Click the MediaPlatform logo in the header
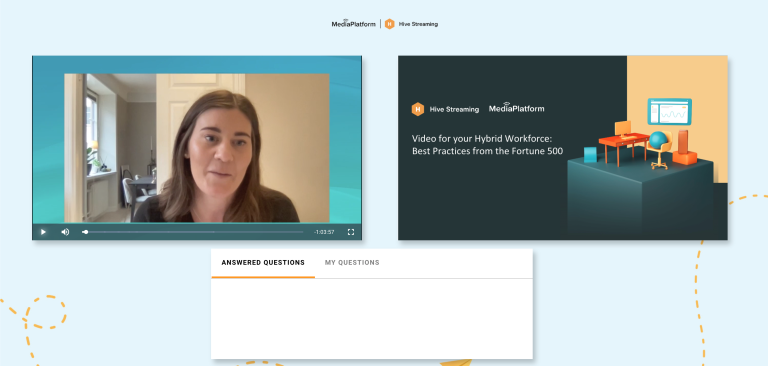 click(x=354, y=24)
